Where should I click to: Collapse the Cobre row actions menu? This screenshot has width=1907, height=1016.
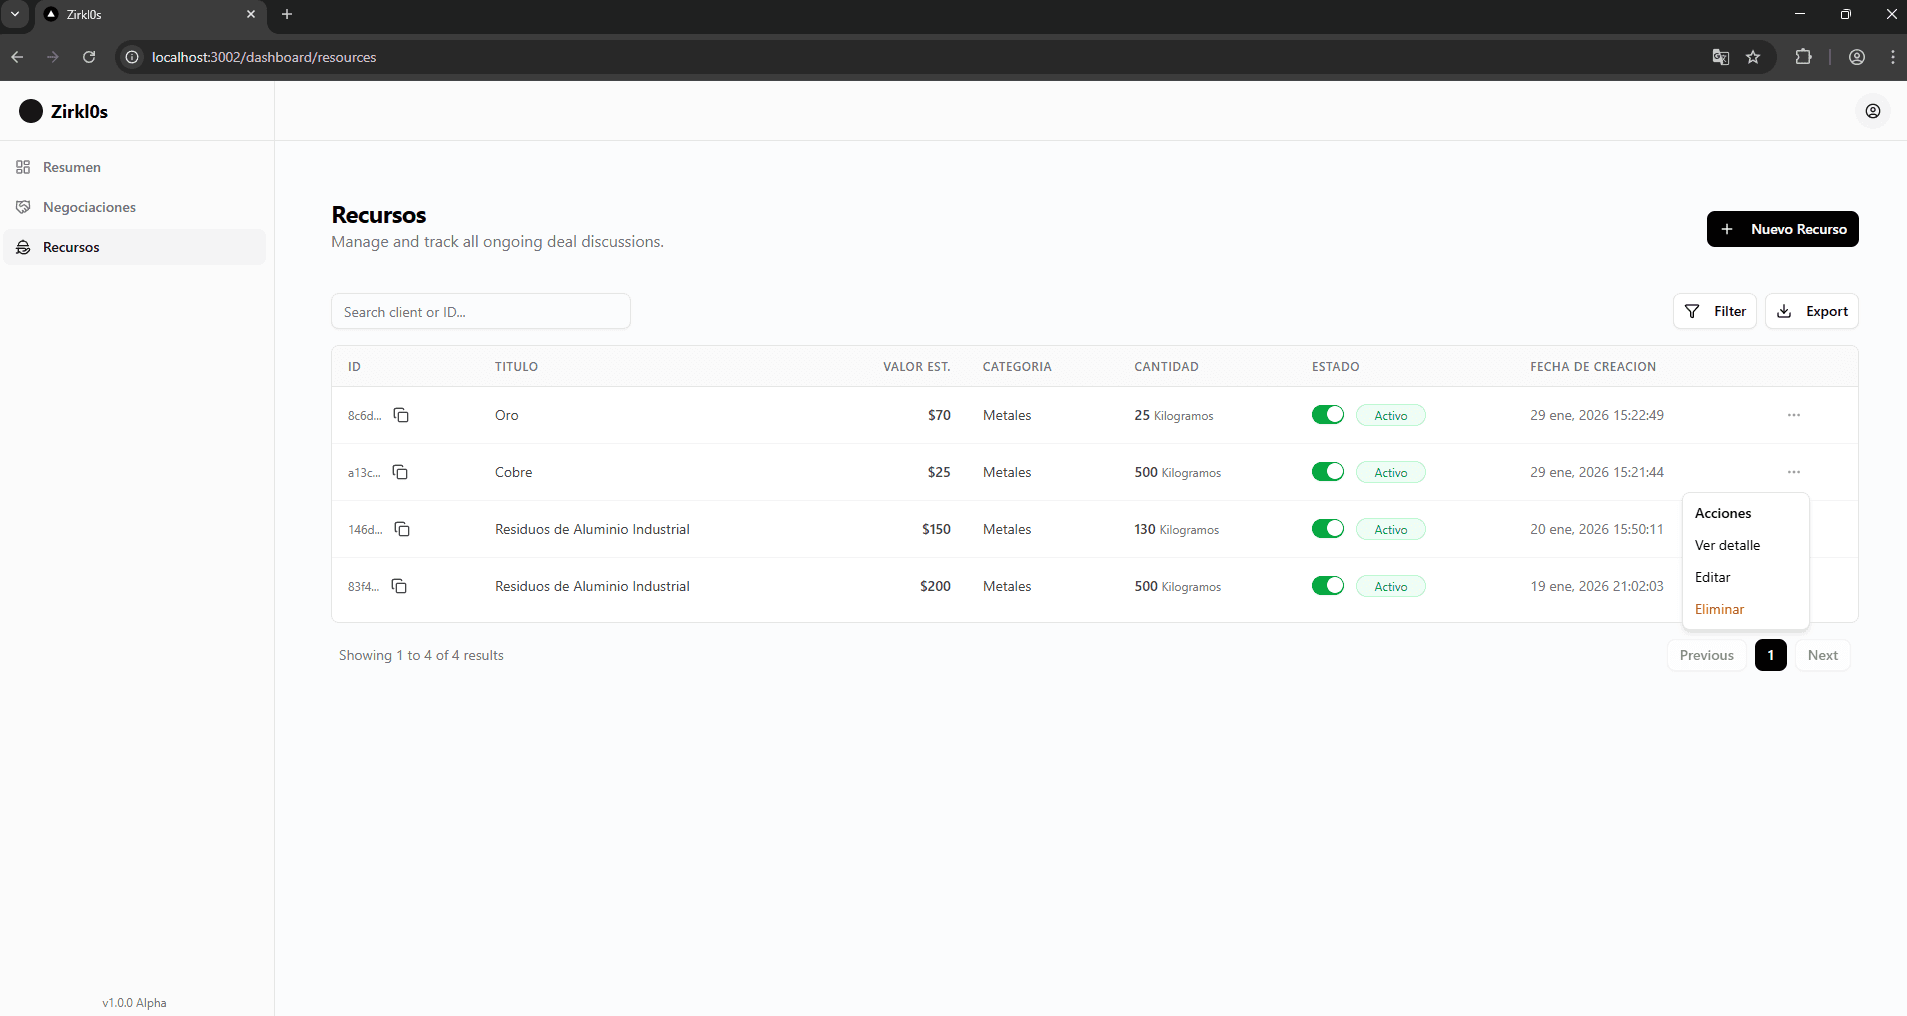(x=1793, y=472)
